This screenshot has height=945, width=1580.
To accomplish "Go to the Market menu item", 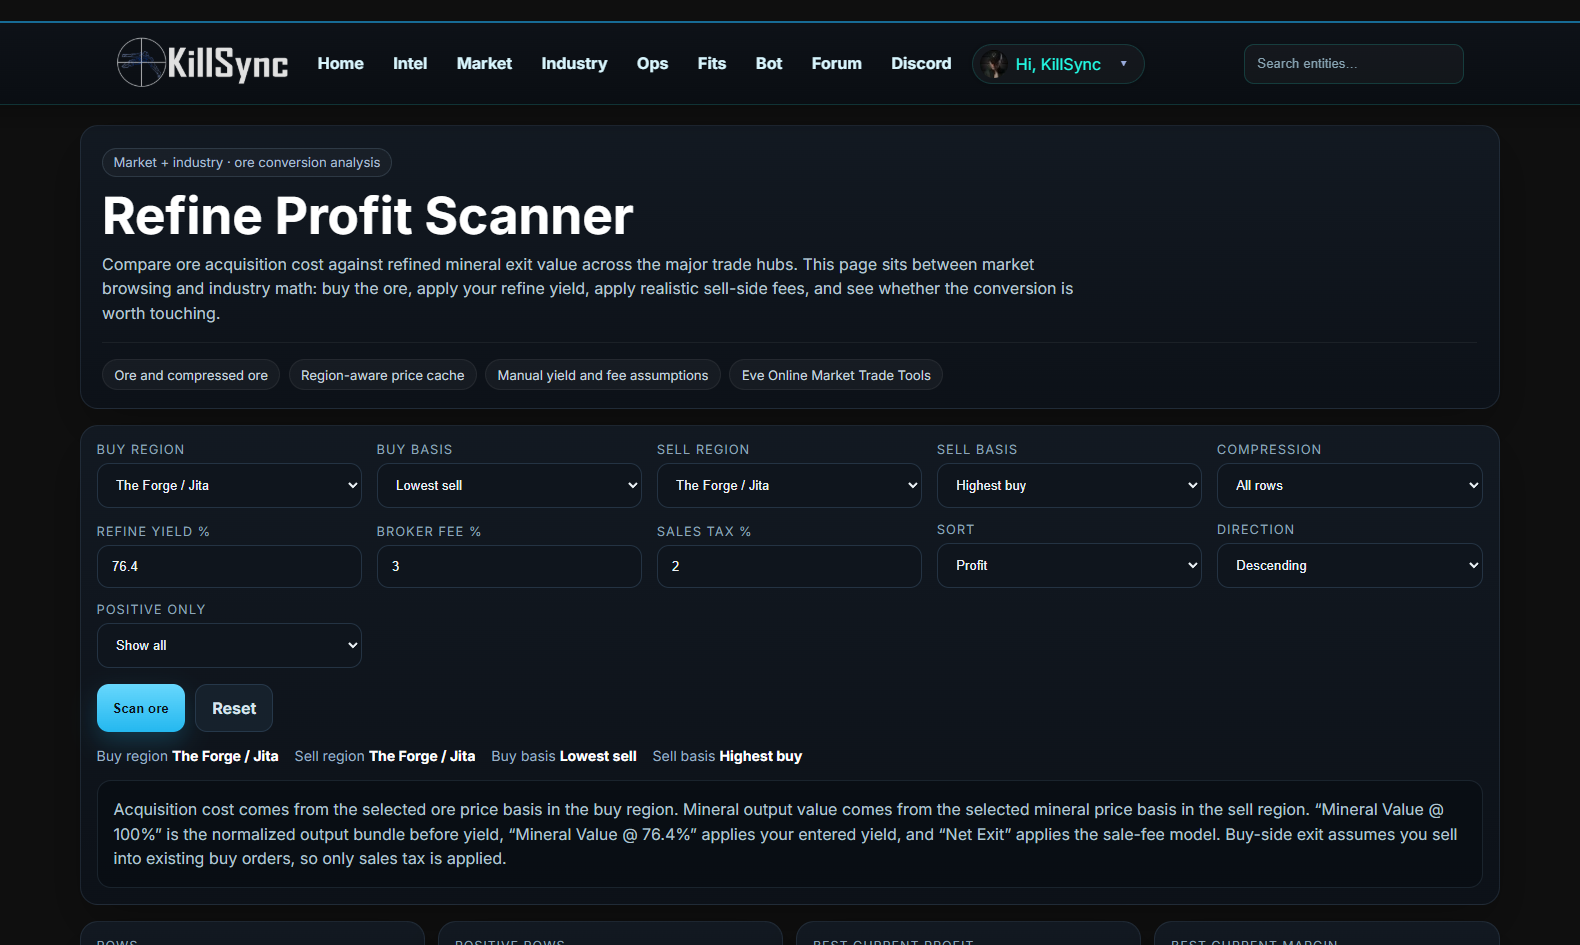I will pos(484,63).
